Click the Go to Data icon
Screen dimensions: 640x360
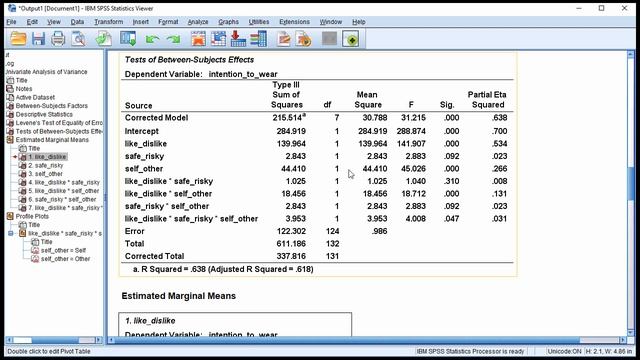pos(198,39)
